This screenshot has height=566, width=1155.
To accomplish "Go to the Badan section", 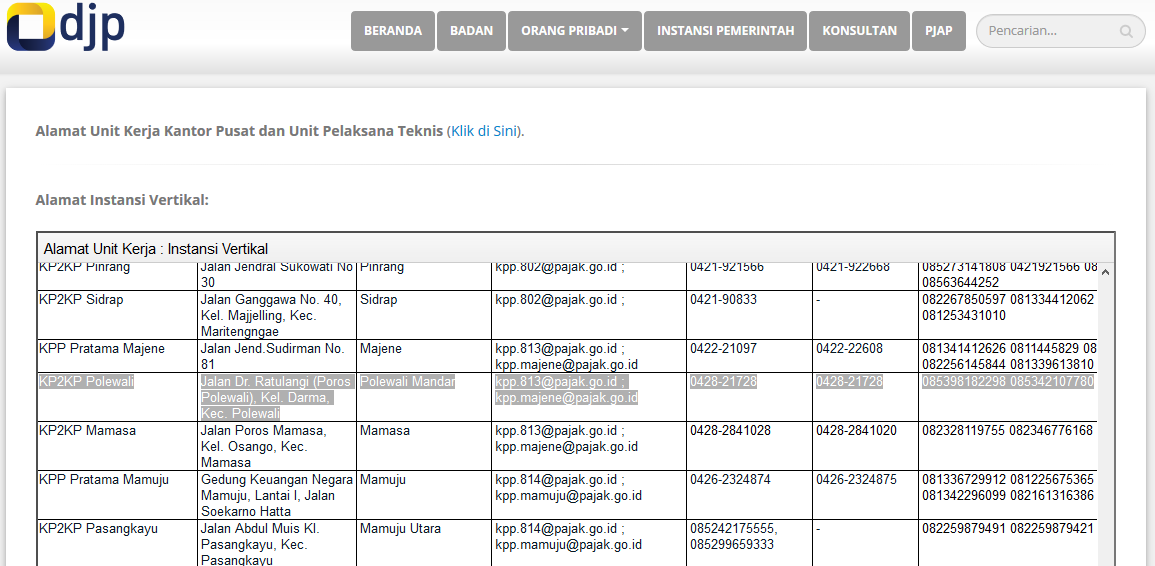I will click(471, 31).
